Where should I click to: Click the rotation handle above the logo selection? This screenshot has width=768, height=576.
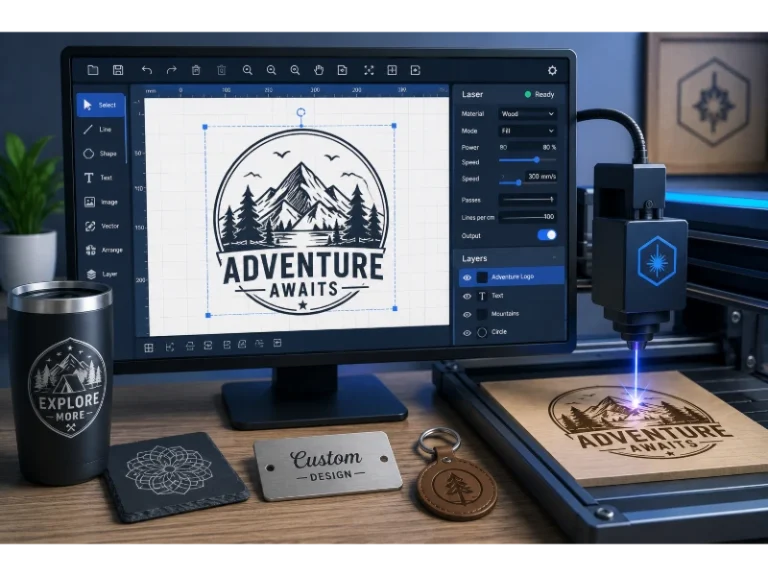pos(301,113)
